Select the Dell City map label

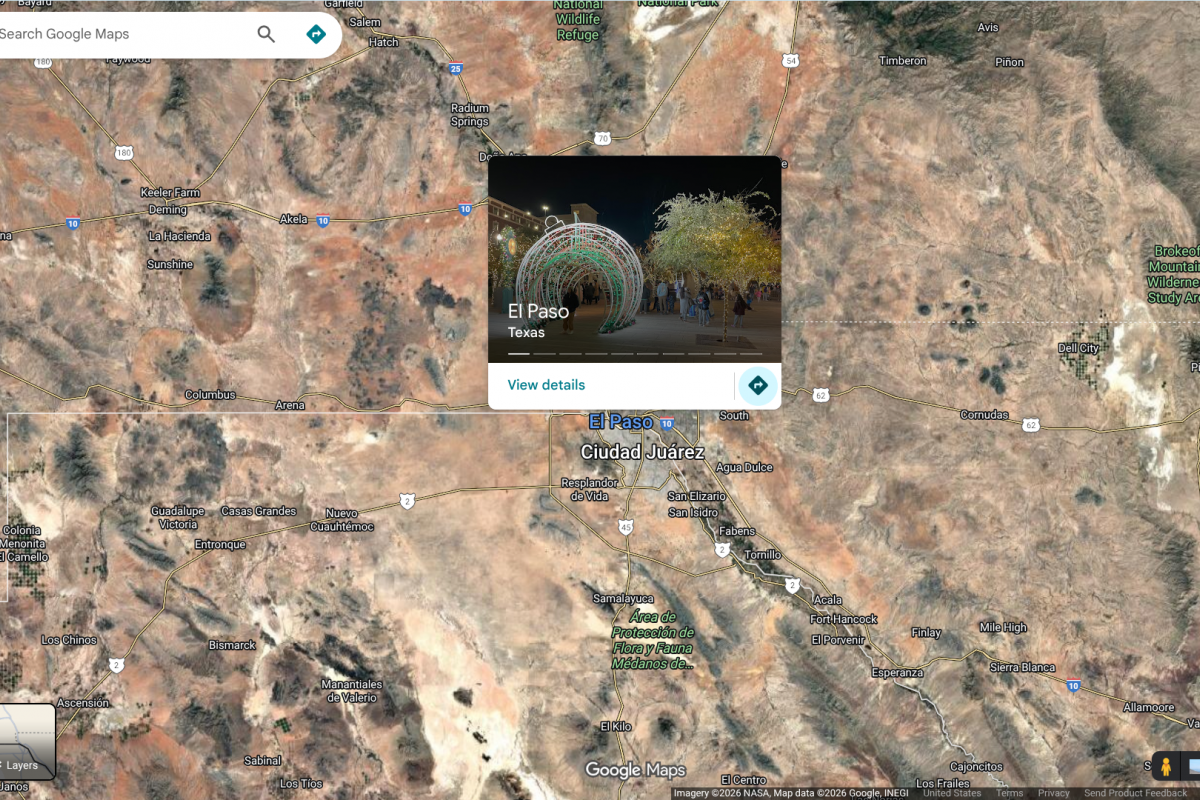[x=1078, y=348]
